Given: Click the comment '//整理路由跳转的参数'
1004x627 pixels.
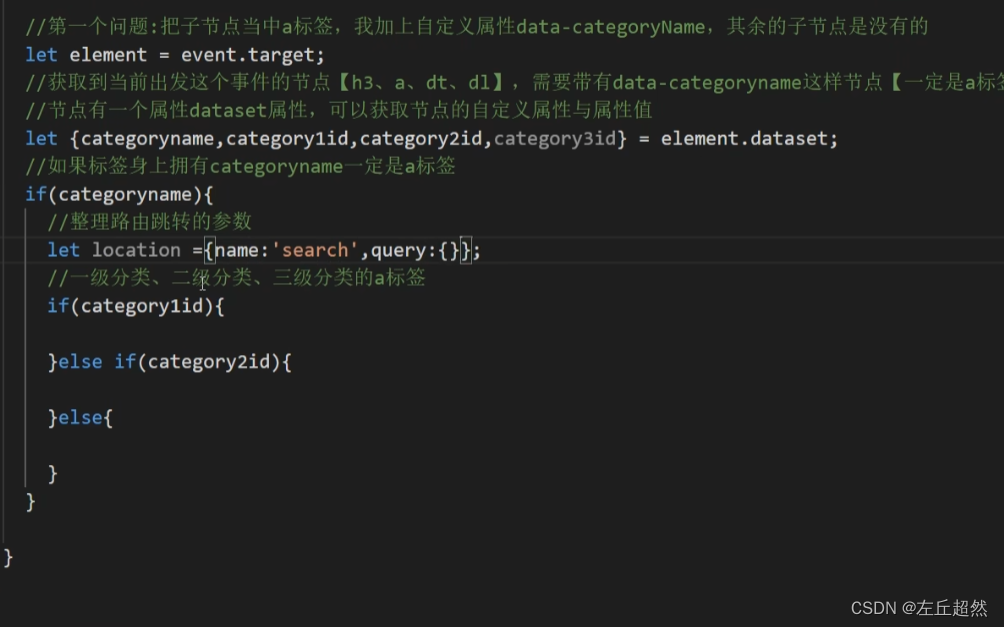Looking at the screenshot, I should click(x=149, y=222).
